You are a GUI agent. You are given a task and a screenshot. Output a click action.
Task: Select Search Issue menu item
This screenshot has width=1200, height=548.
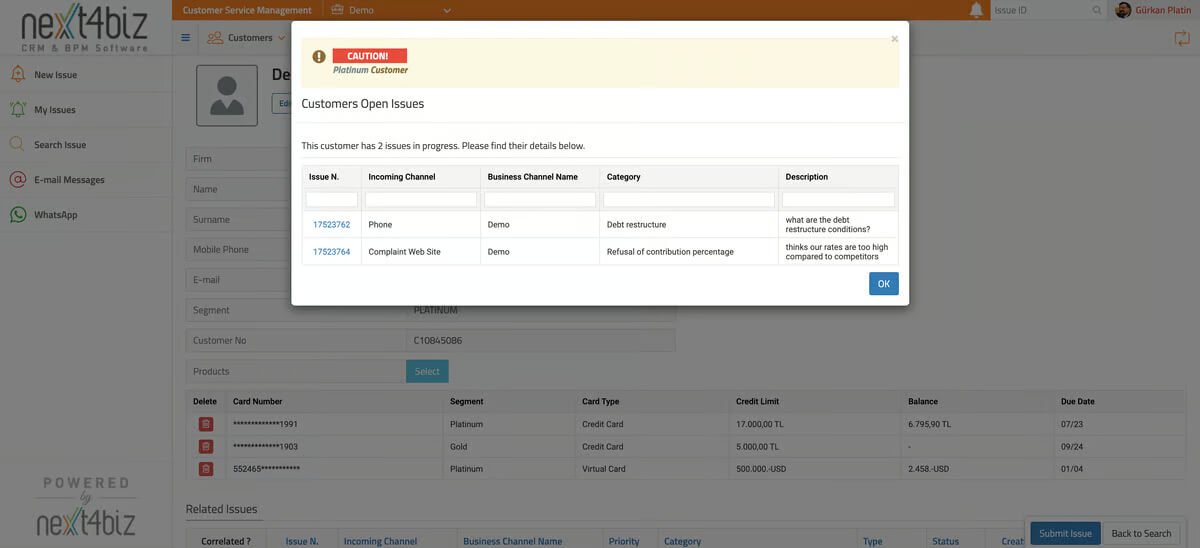click(x=60, y=145)
